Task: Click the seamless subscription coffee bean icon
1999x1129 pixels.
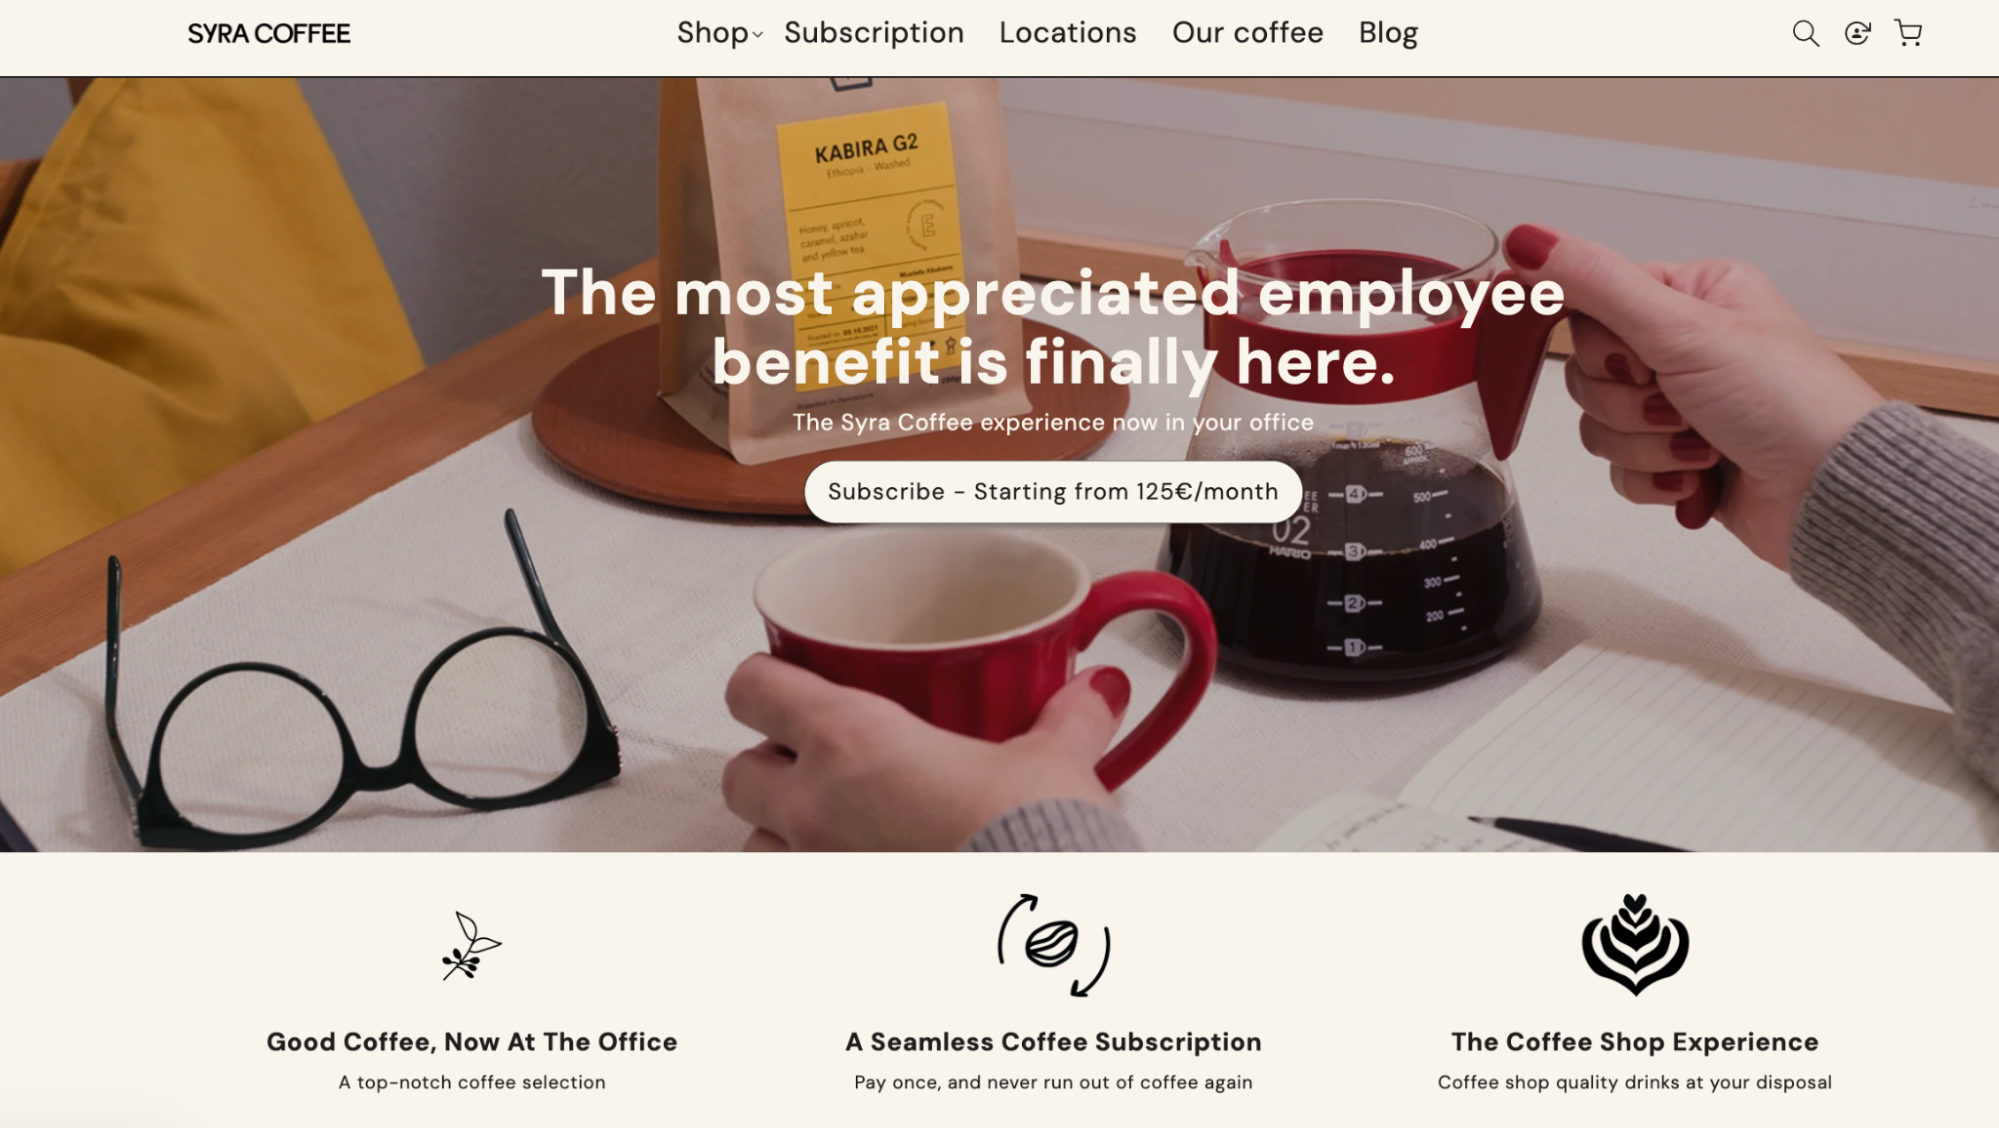Action: tap(1052, 945)
